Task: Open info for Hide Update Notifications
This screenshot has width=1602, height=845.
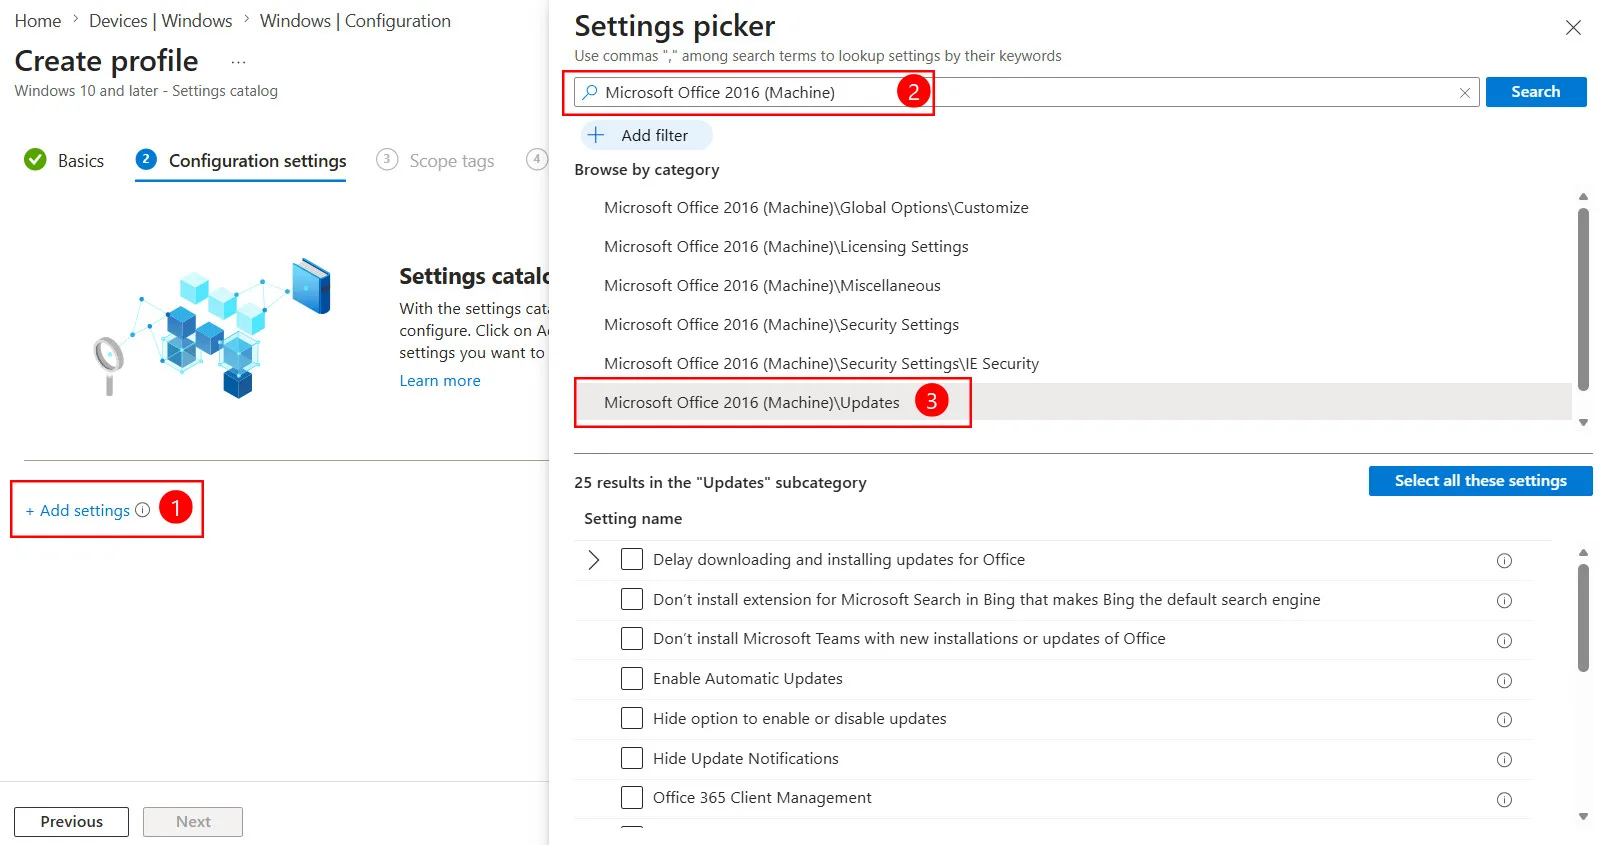Action: [1504, 760]
